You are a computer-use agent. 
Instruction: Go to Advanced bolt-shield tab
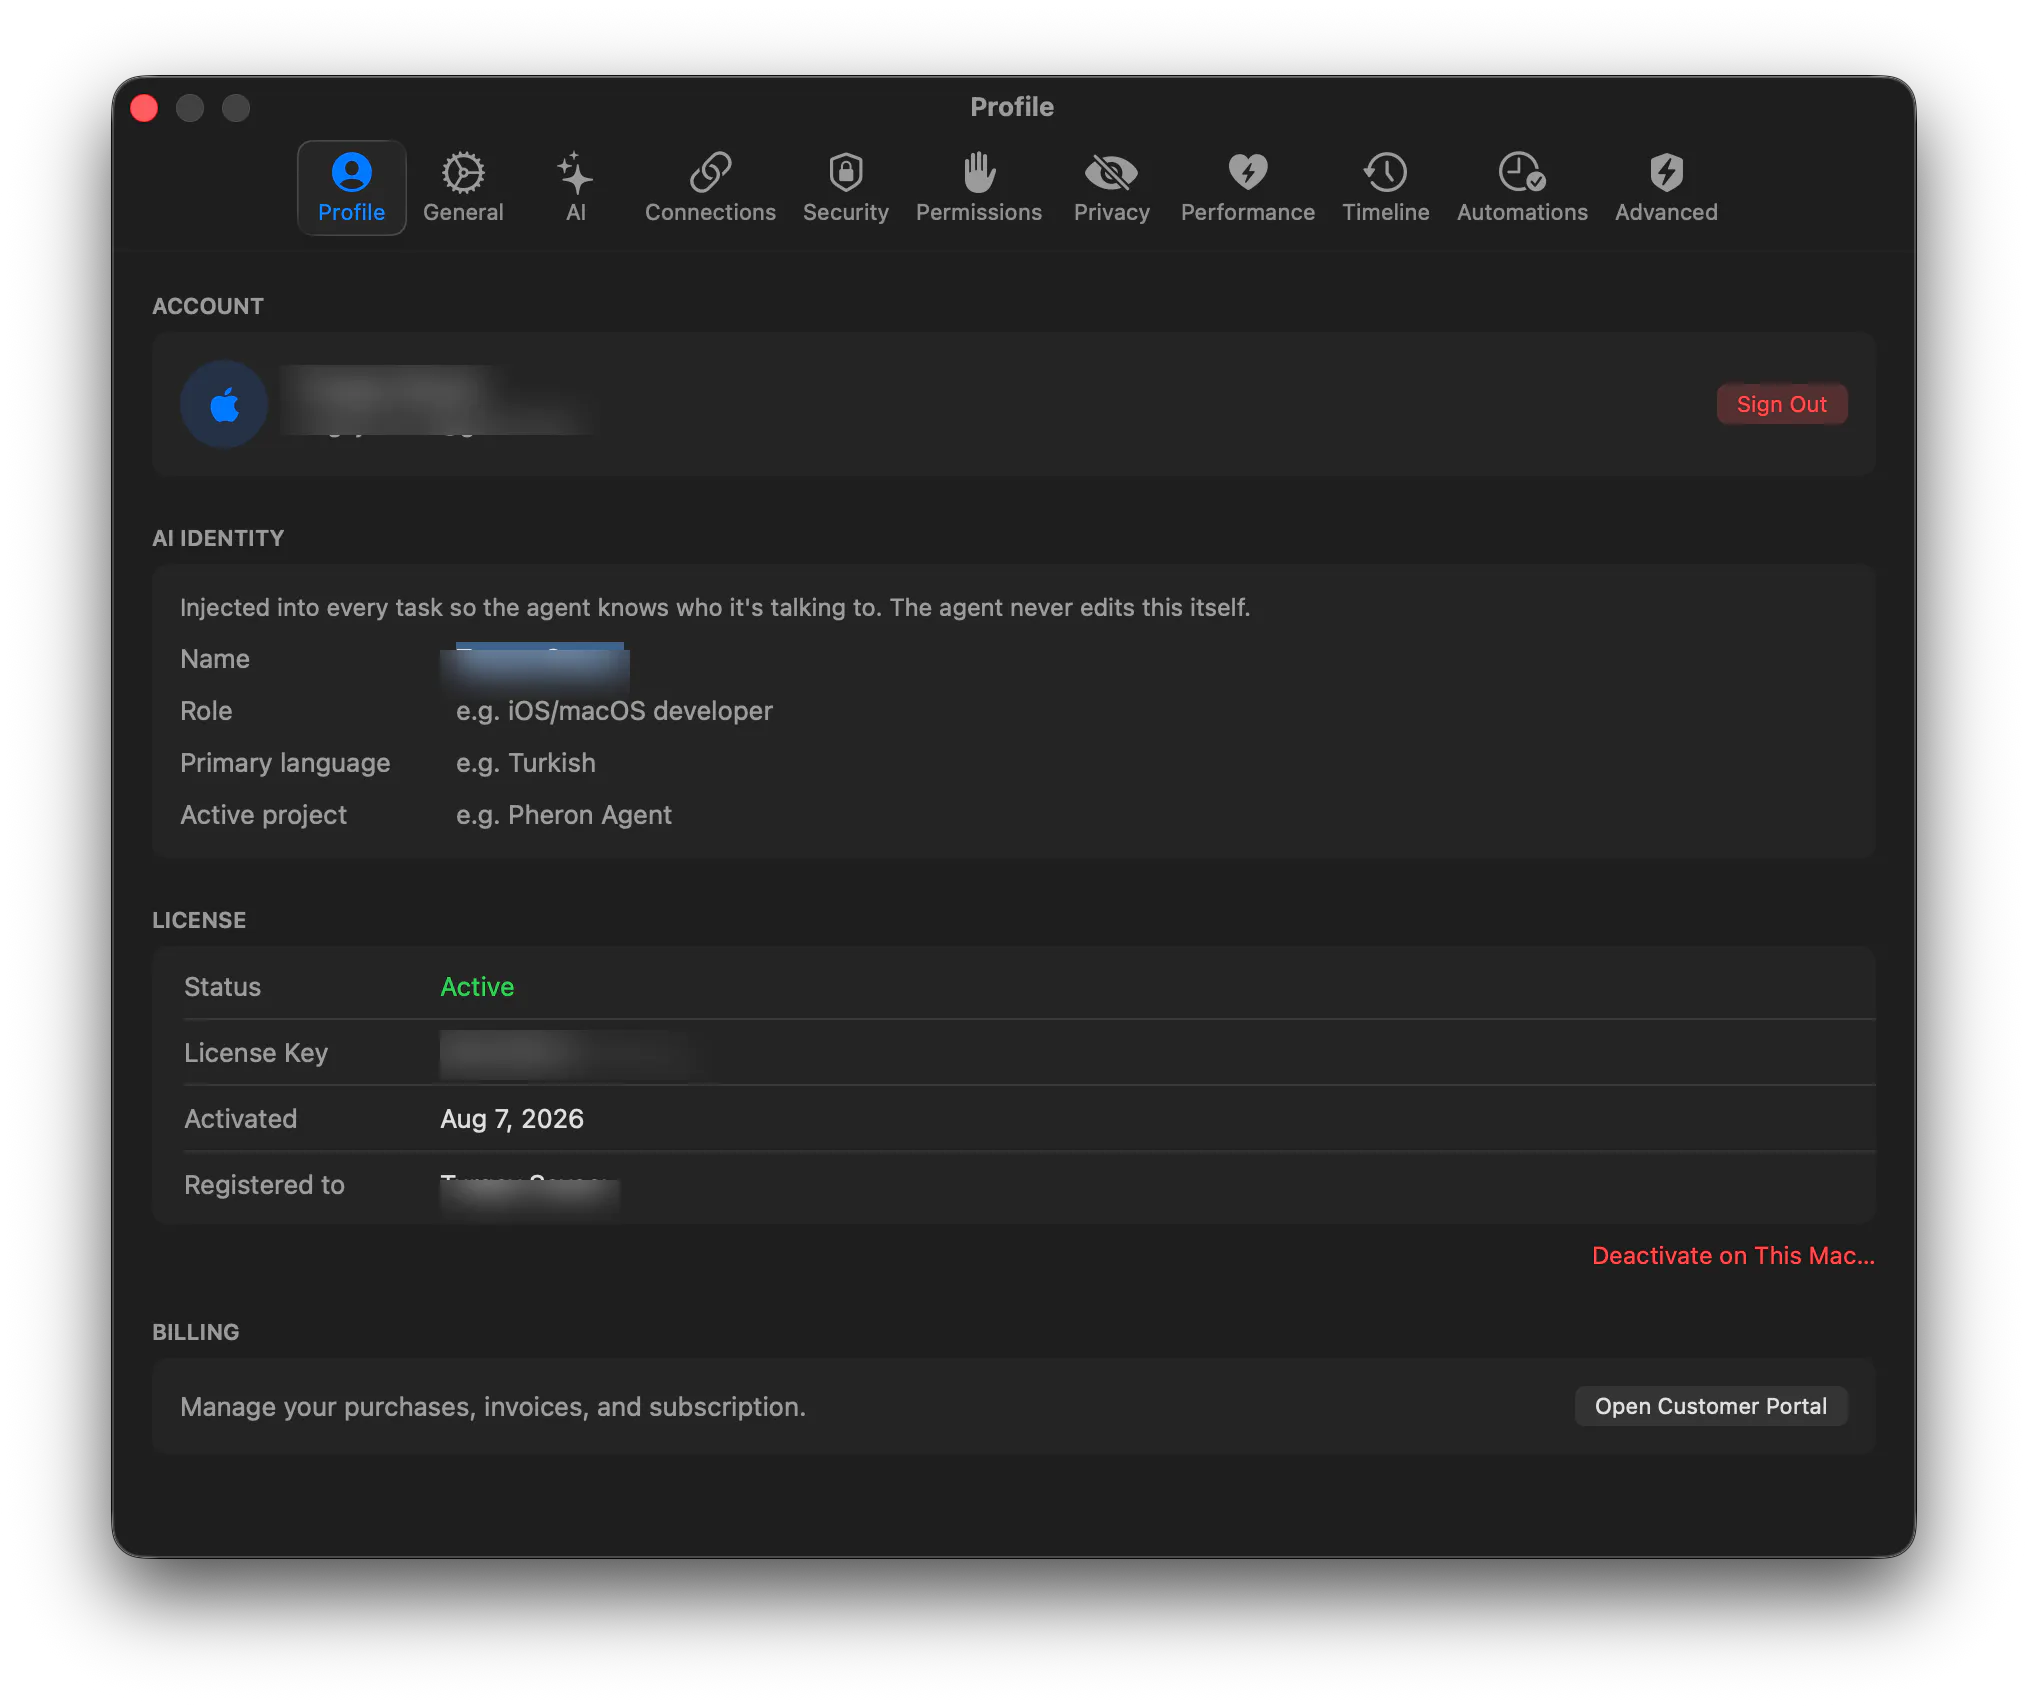(1666, 187)
